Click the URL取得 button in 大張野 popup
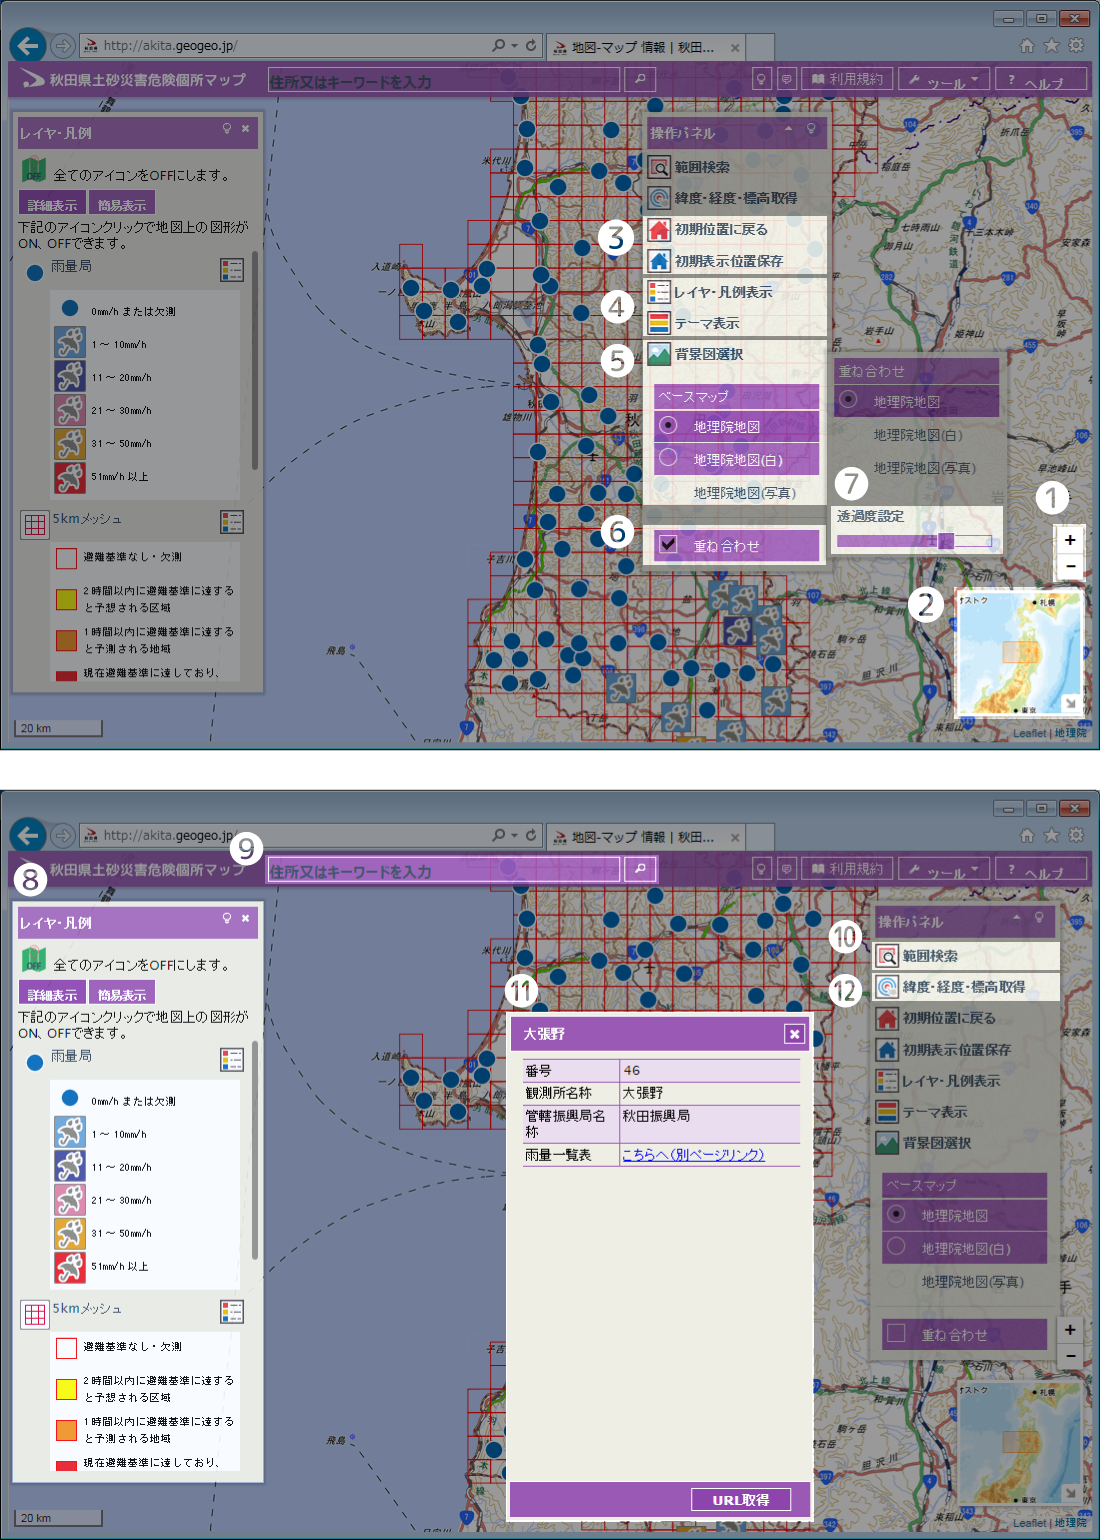 (x=741, y=1499)
